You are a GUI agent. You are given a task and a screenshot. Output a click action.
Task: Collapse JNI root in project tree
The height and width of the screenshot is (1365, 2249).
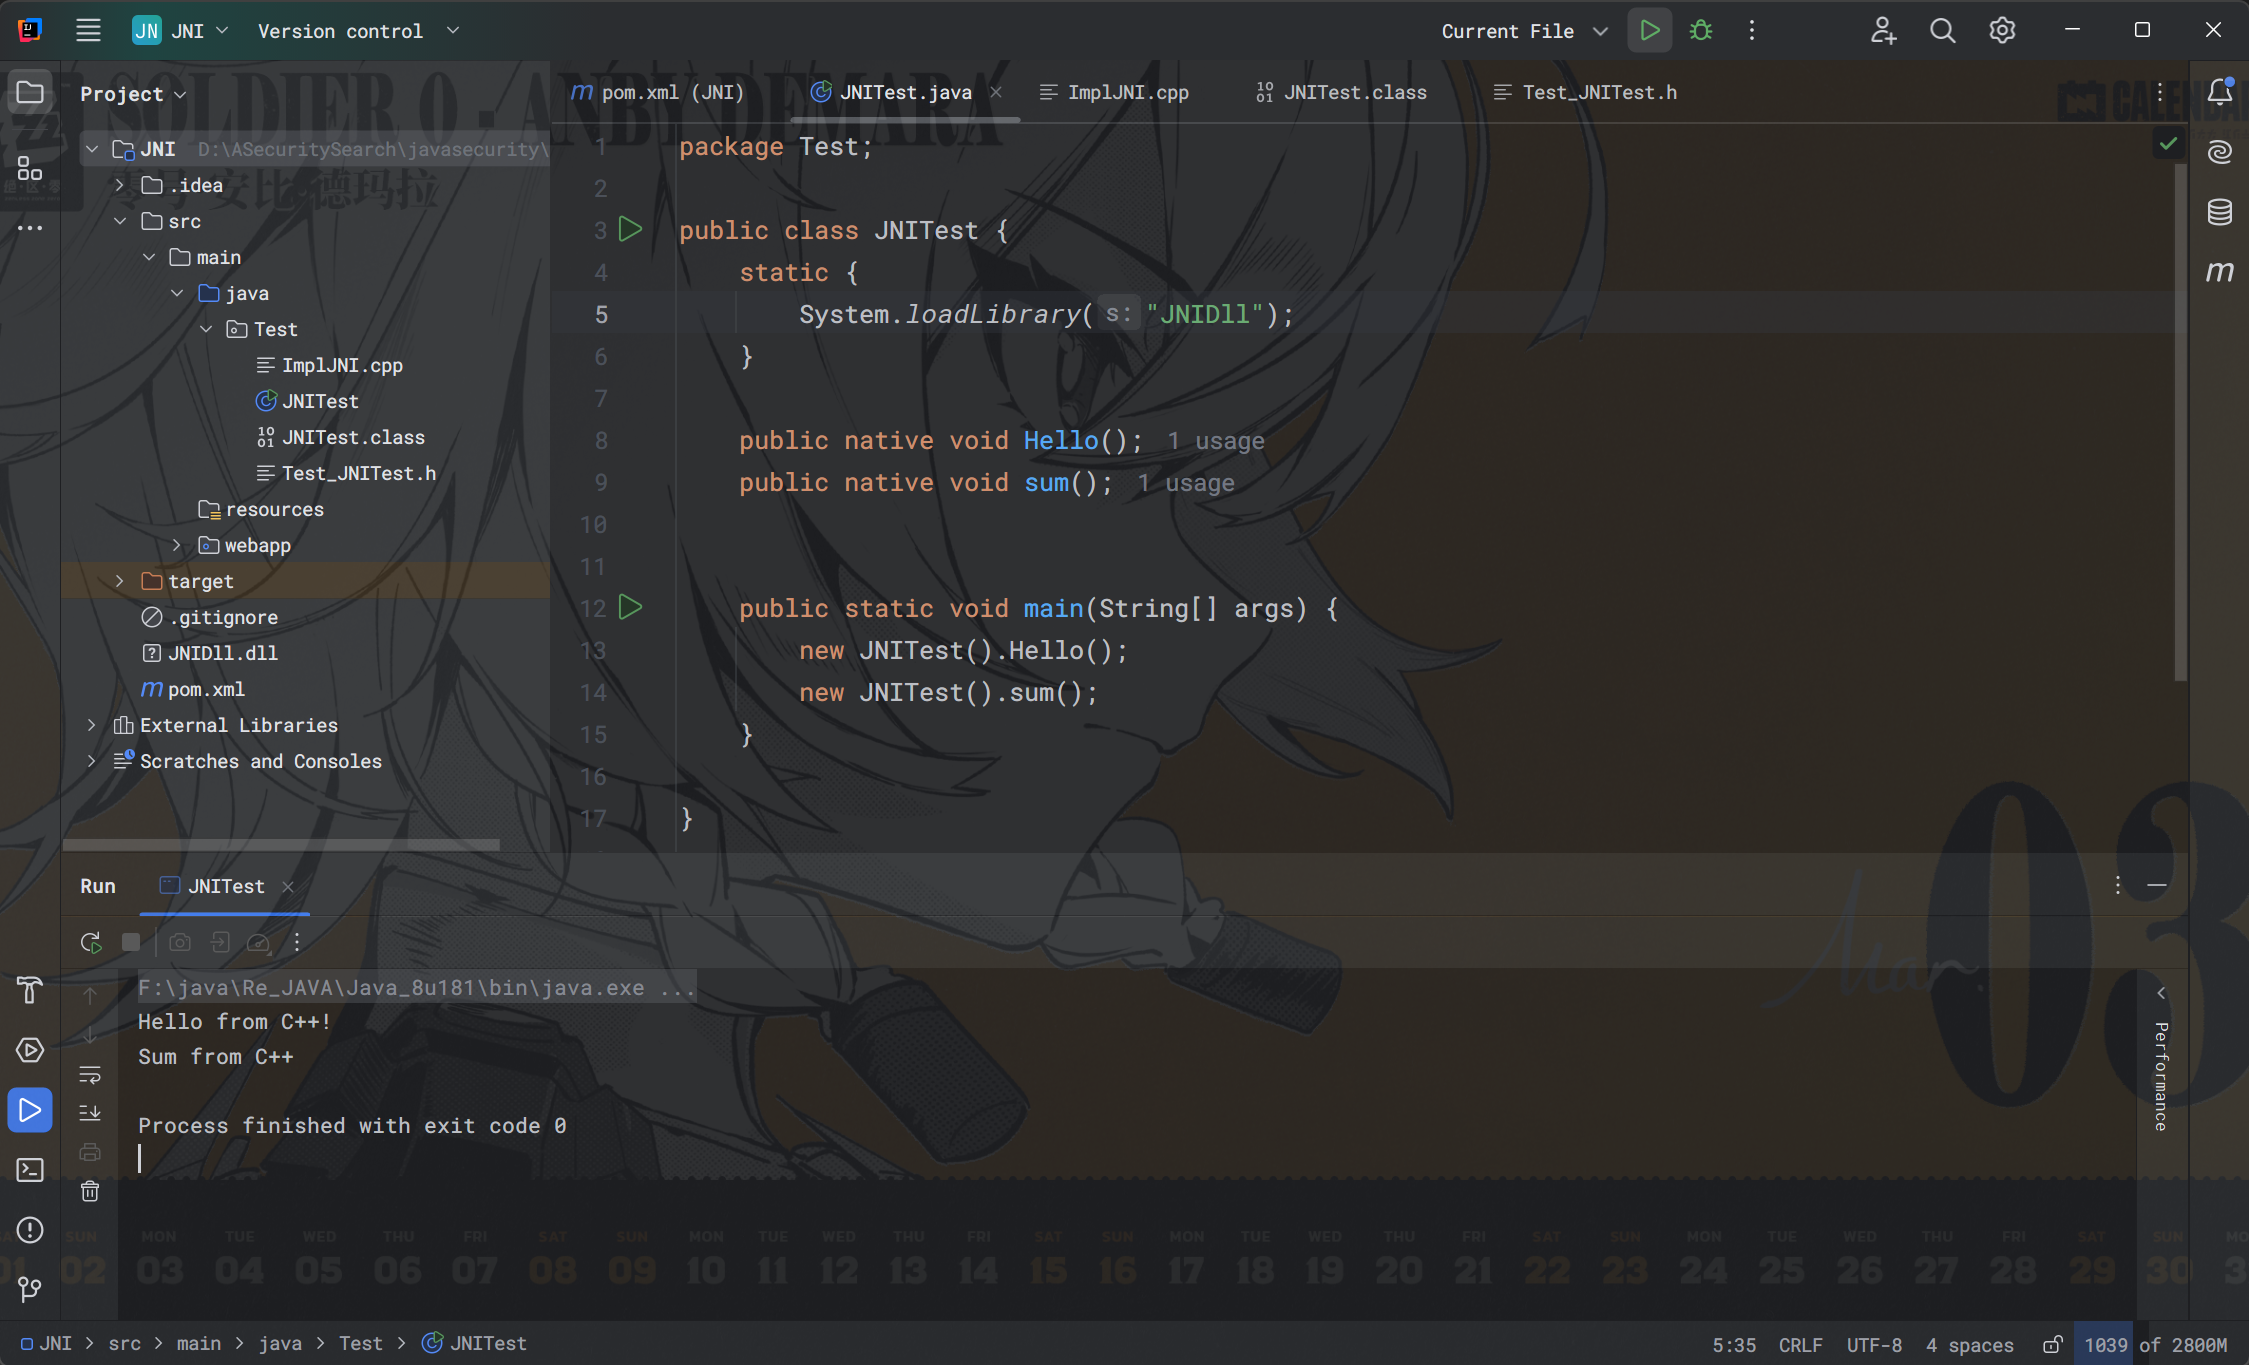(x=92, y=150)
